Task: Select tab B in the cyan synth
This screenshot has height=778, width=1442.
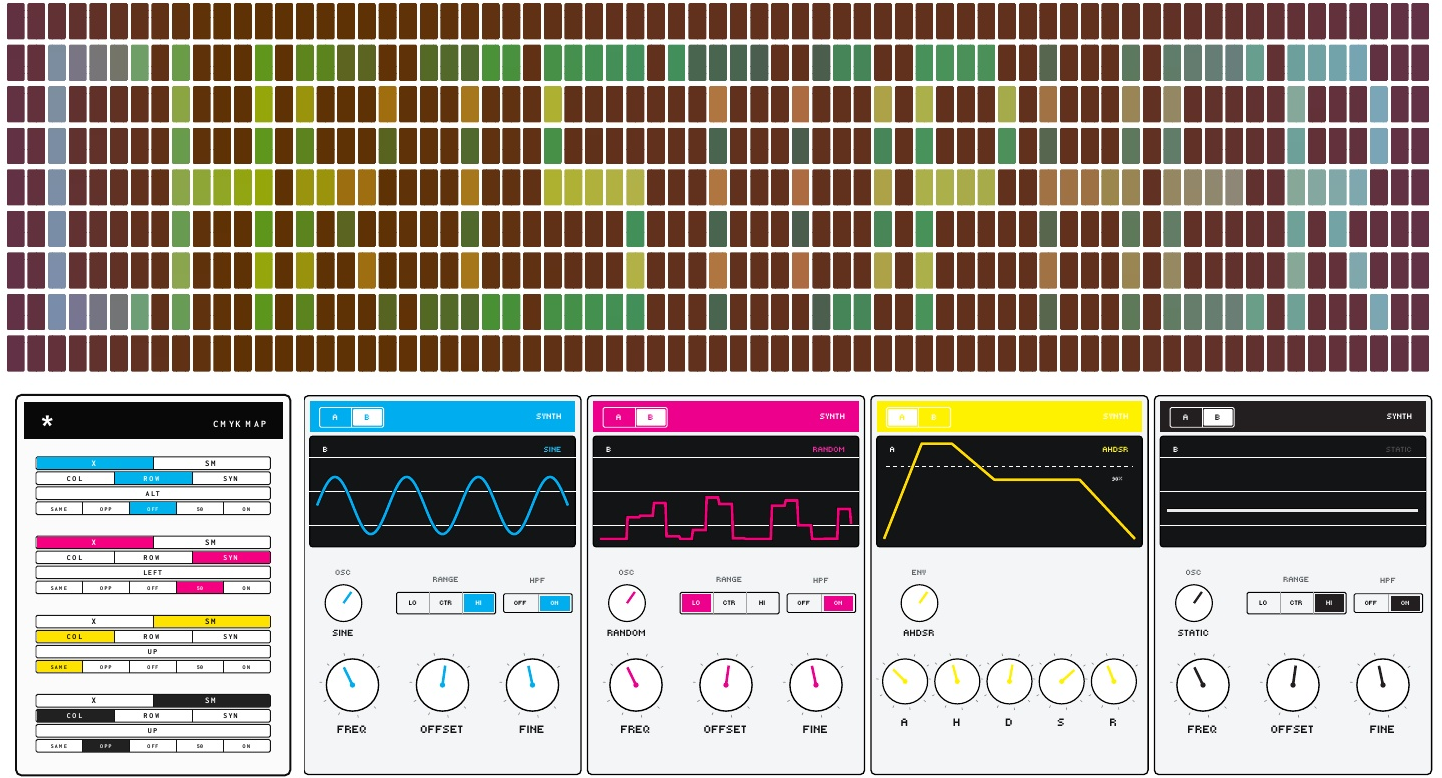Action: coord(367,417)
